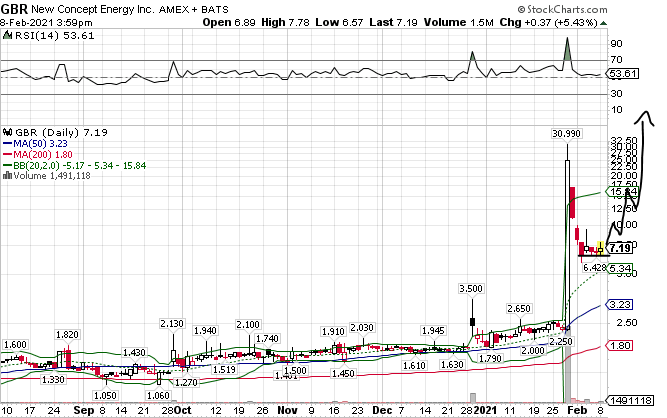Image resolution: width=667 pixels, height=418 pixels.
Task: Select the Dec month marker on date axis
Action: (382, 410)
